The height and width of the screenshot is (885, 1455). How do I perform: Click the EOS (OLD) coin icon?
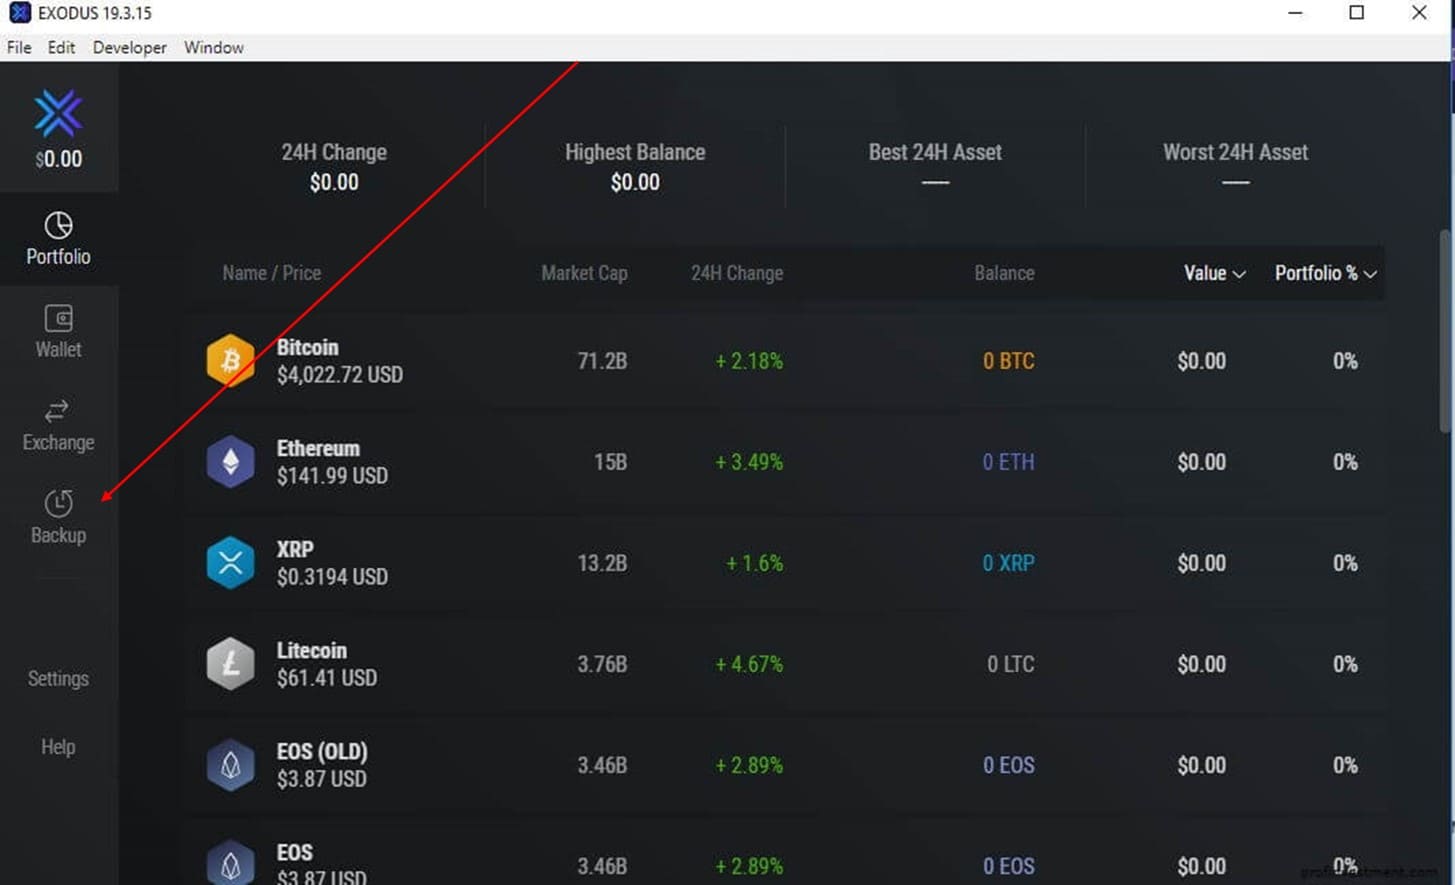(230, 764)
